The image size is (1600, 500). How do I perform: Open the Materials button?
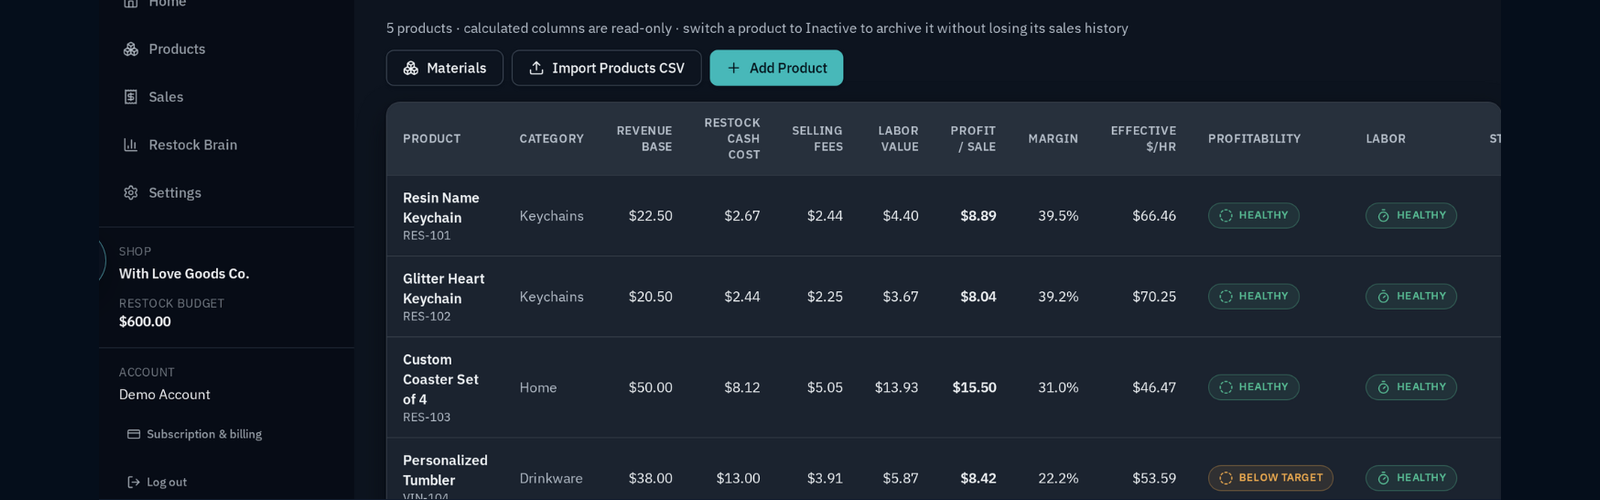click(444, 68)
